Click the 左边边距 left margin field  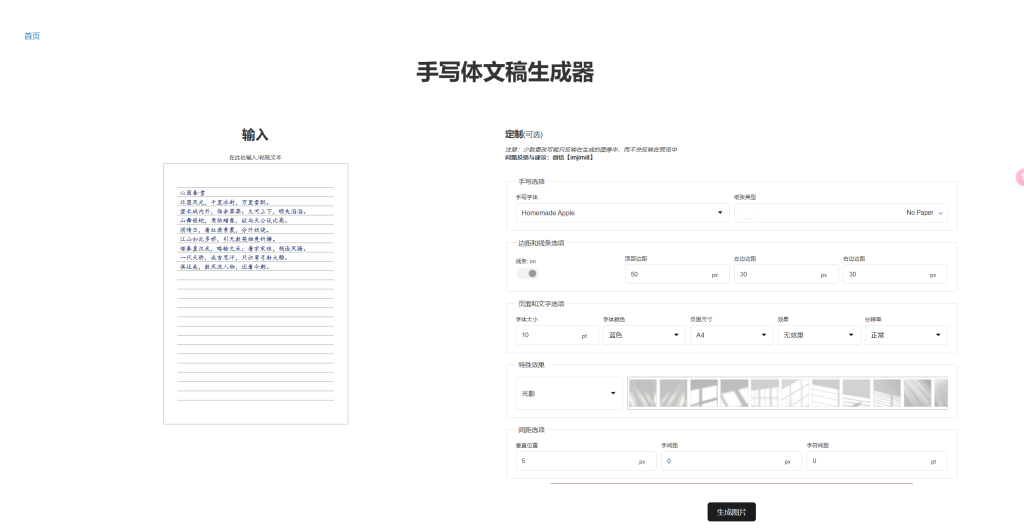click(786, 274)
